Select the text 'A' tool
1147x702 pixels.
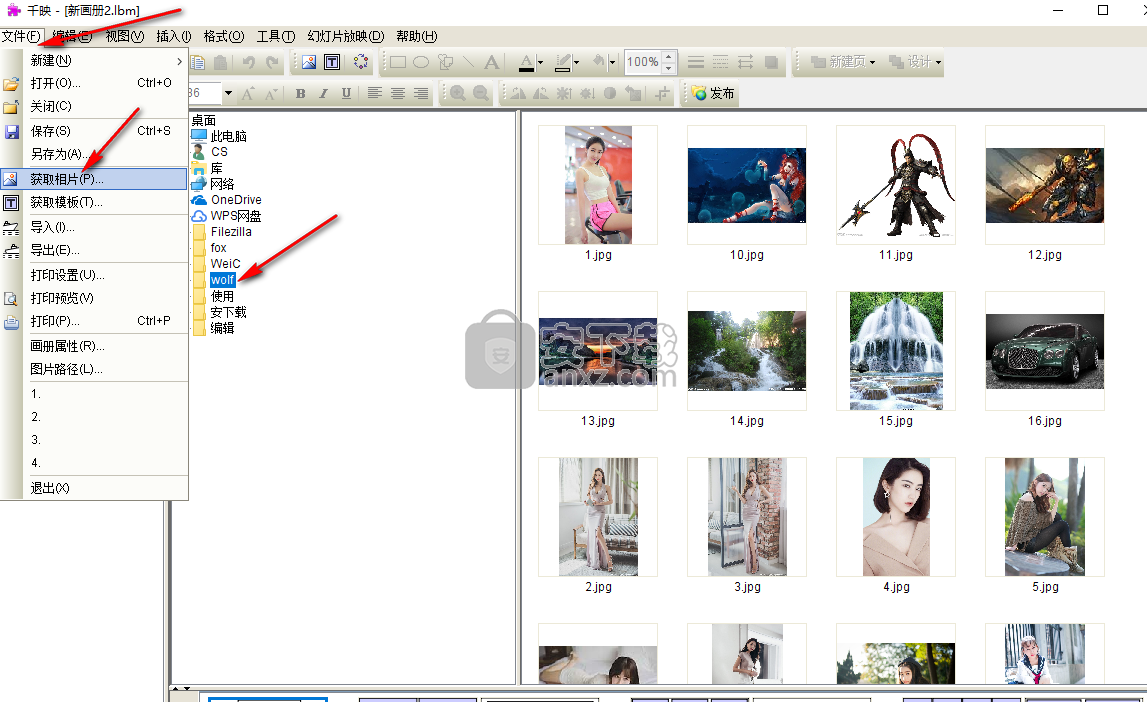pyautogui.click(x=492, y=62)
